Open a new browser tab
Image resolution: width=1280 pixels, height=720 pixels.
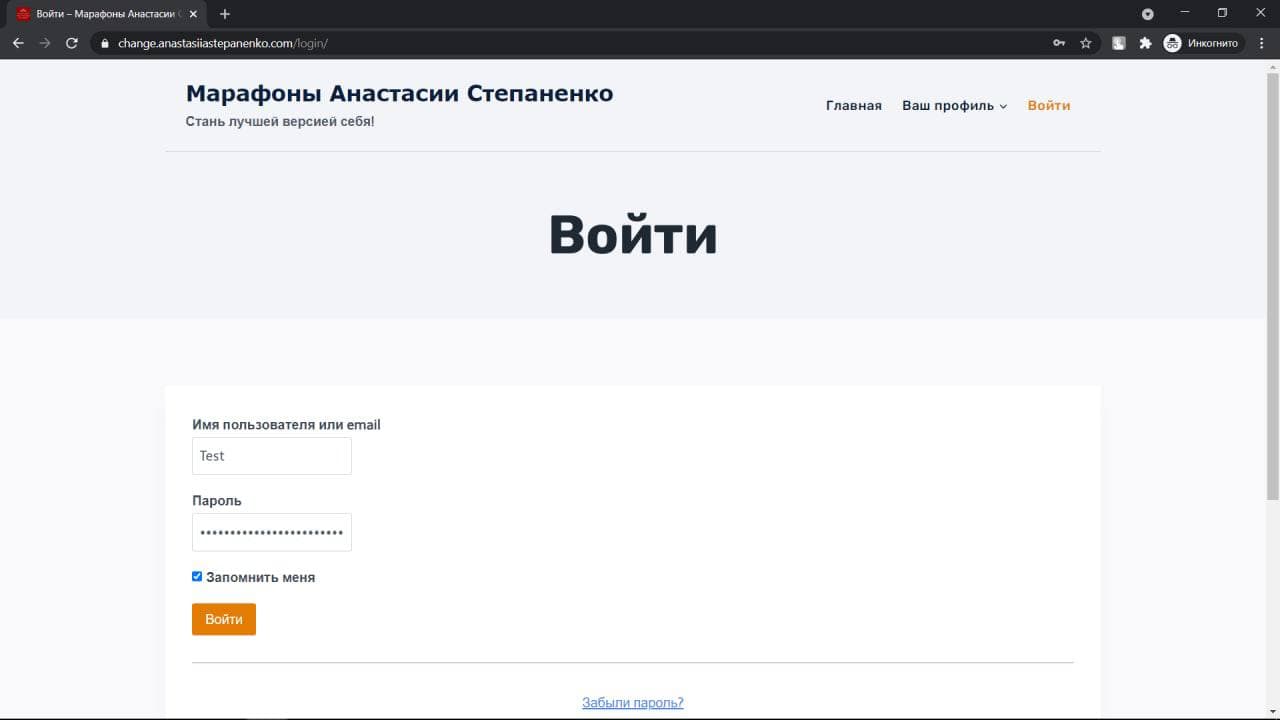point(225,14)
